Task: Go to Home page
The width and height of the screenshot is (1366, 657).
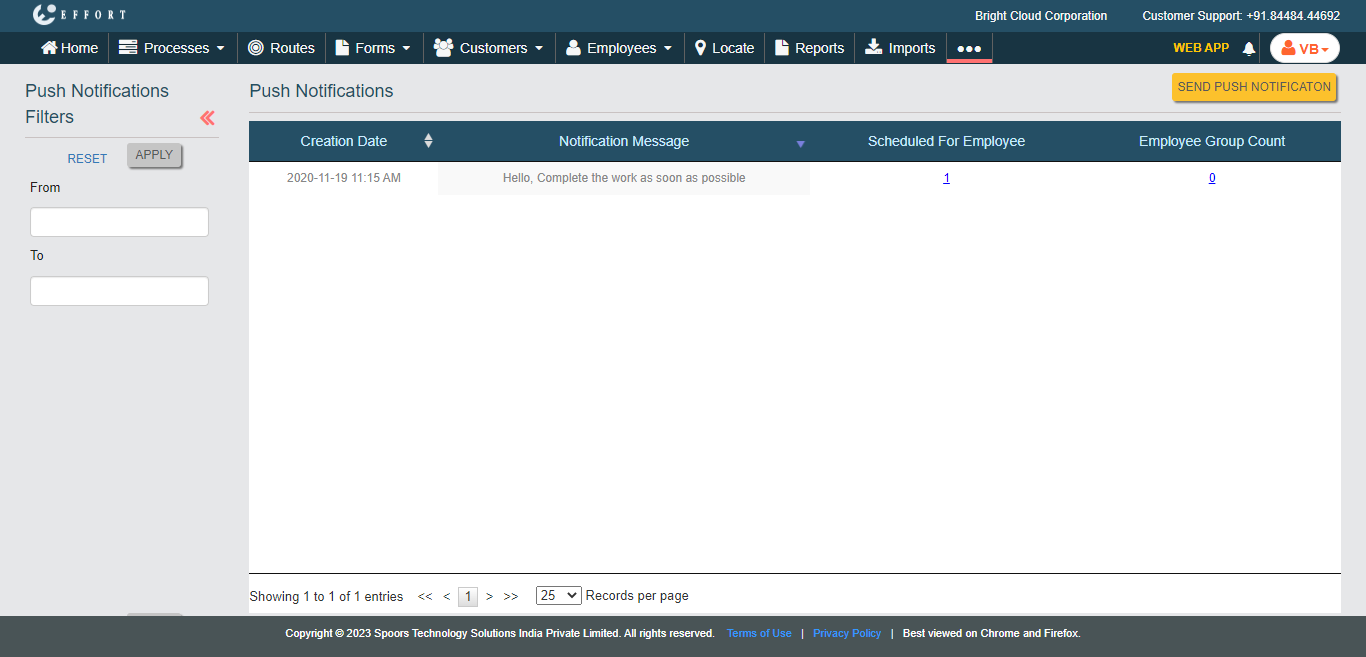Action: click(x=69, y=48)
